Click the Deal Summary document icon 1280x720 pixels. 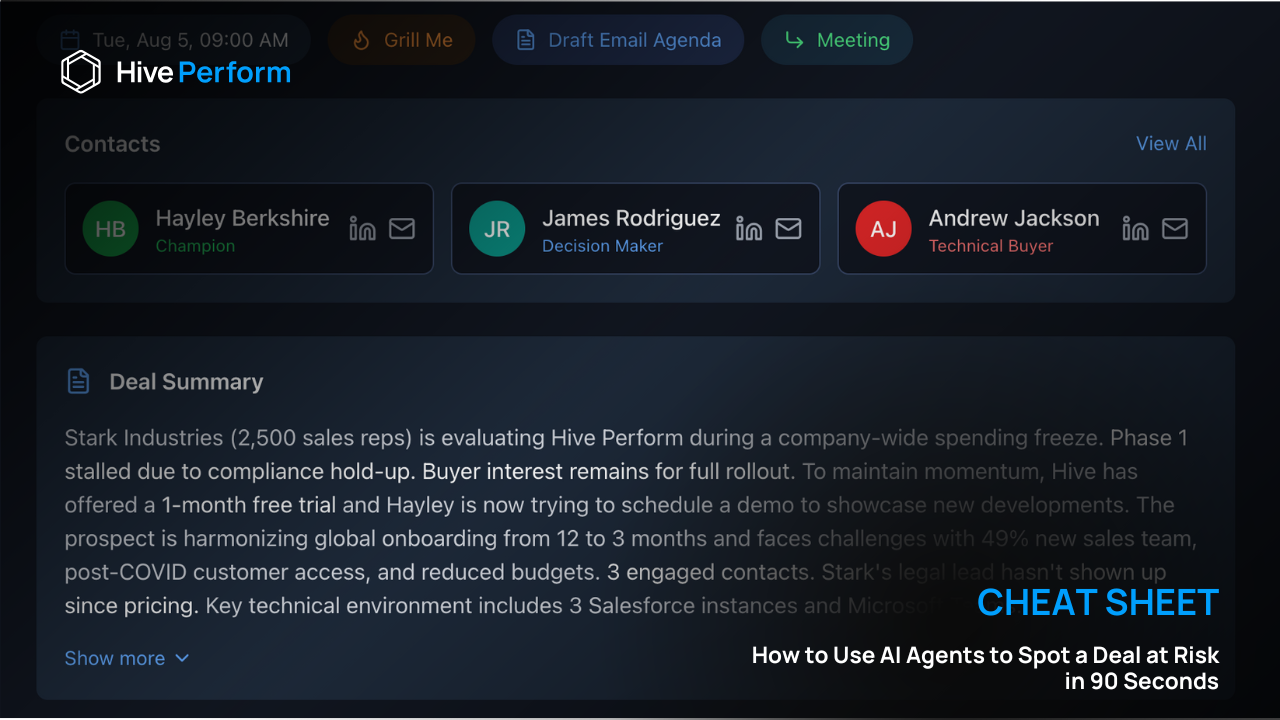pyautogui.click(x=78, y=381)
